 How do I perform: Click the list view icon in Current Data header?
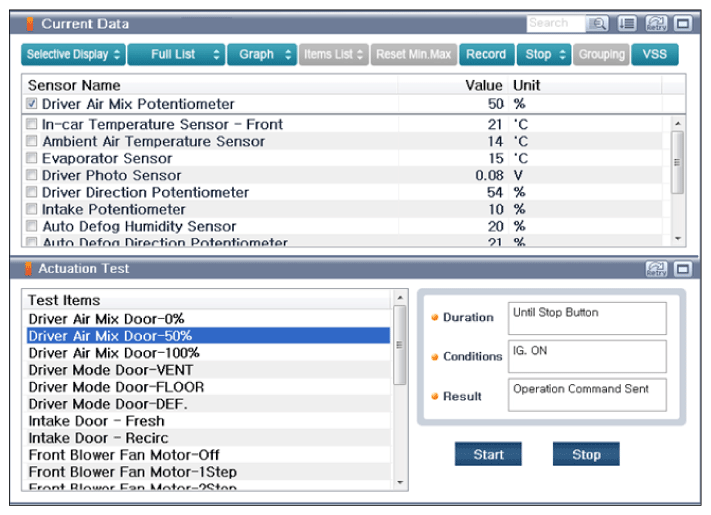coord(628,23)
